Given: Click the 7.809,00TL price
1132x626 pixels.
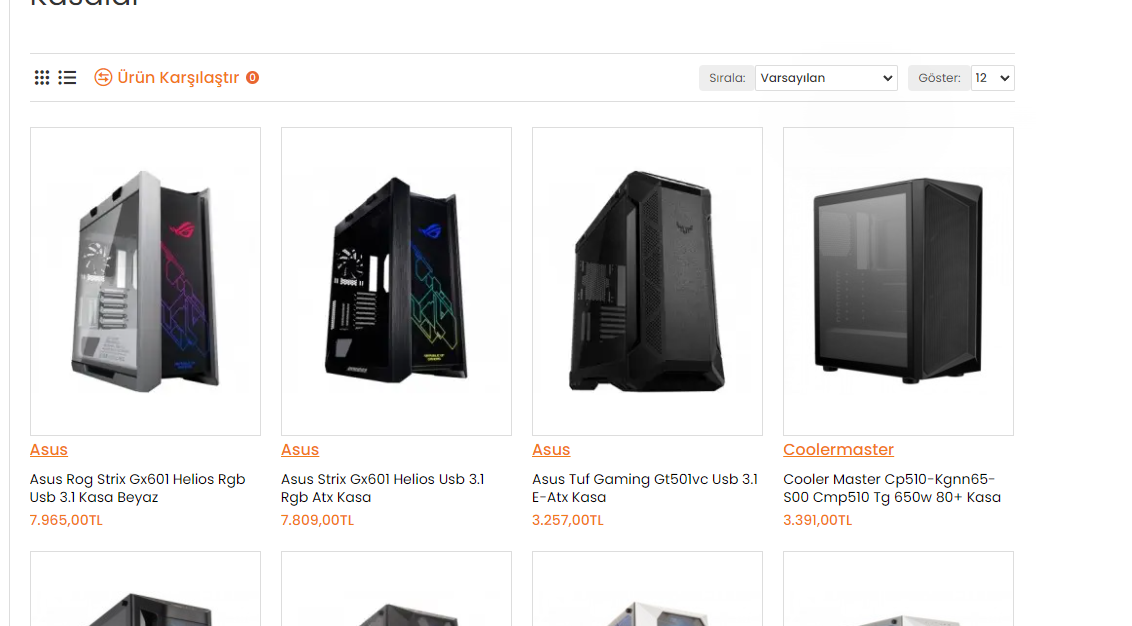Looking at the screenshot, I should click(318, 520).
